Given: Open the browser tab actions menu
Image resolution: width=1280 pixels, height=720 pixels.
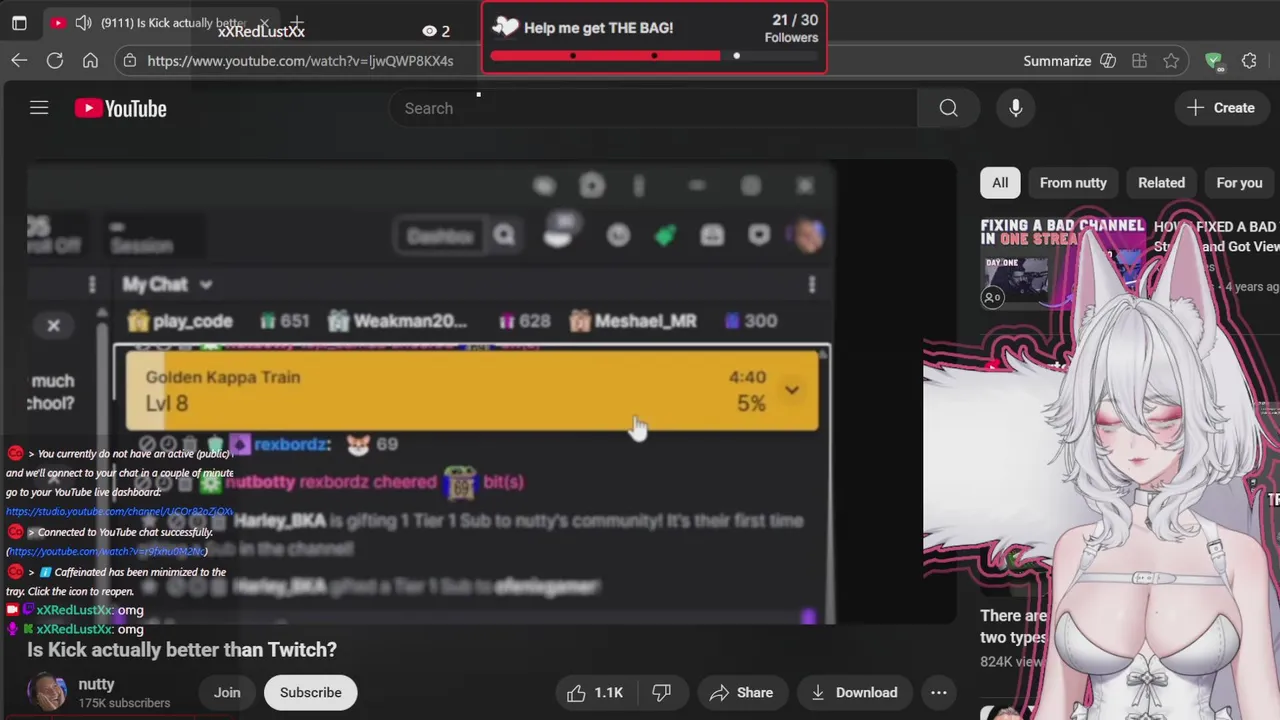Looking at the screenshot, I should (19, 23).
